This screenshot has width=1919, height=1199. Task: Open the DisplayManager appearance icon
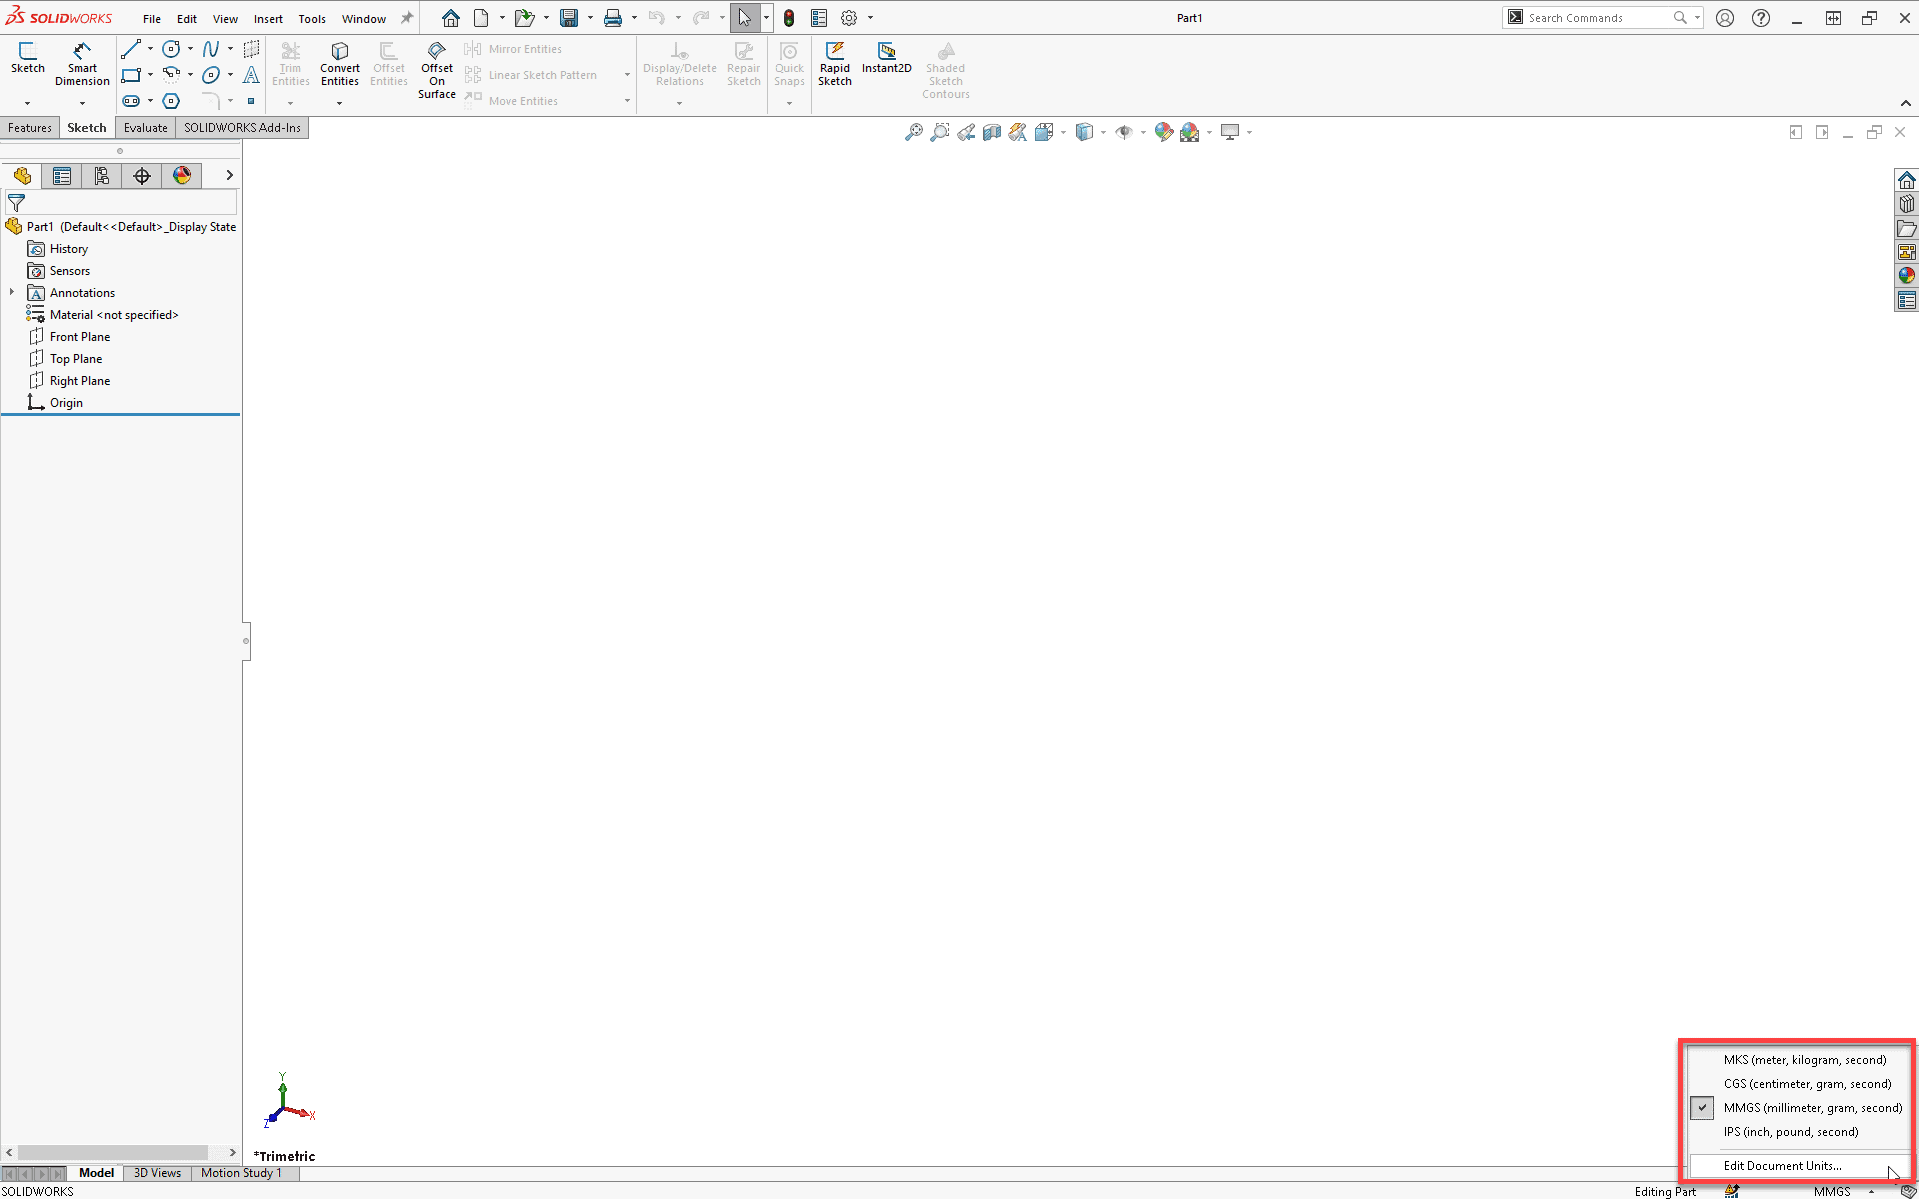tap(182, 176)
